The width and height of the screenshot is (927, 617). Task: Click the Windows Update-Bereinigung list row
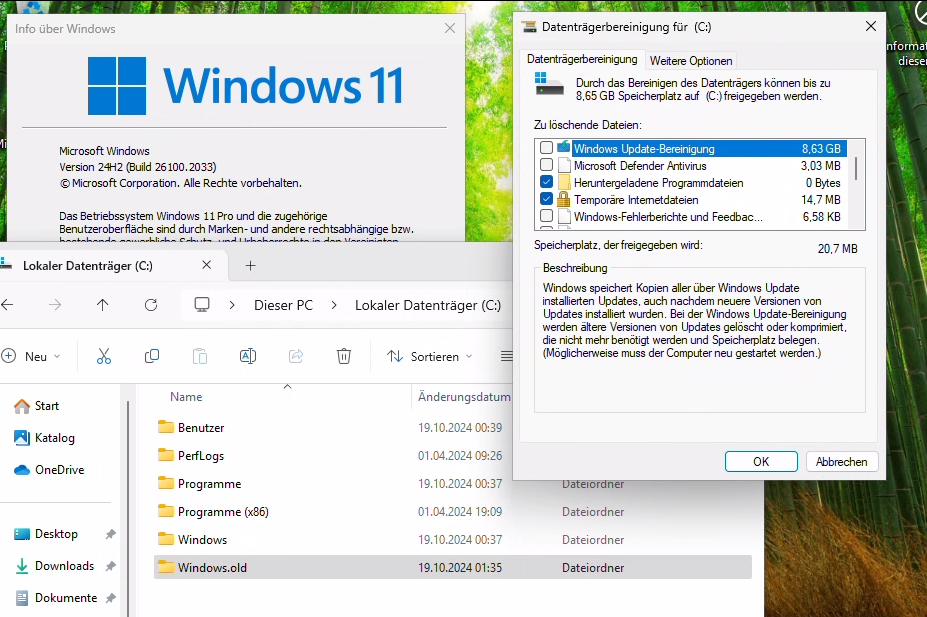tap(709, 148)
